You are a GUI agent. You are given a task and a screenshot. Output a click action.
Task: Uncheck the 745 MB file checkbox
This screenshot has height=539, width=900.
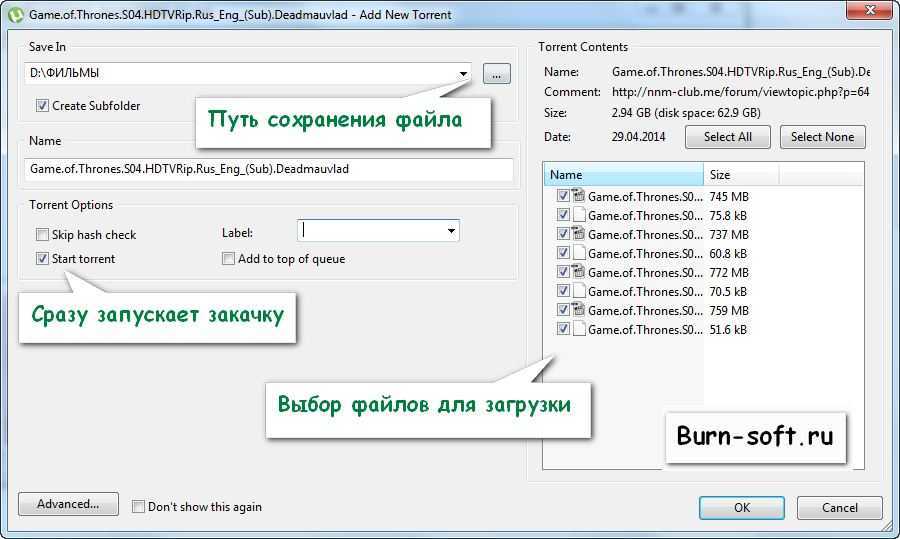click(563, 196)
